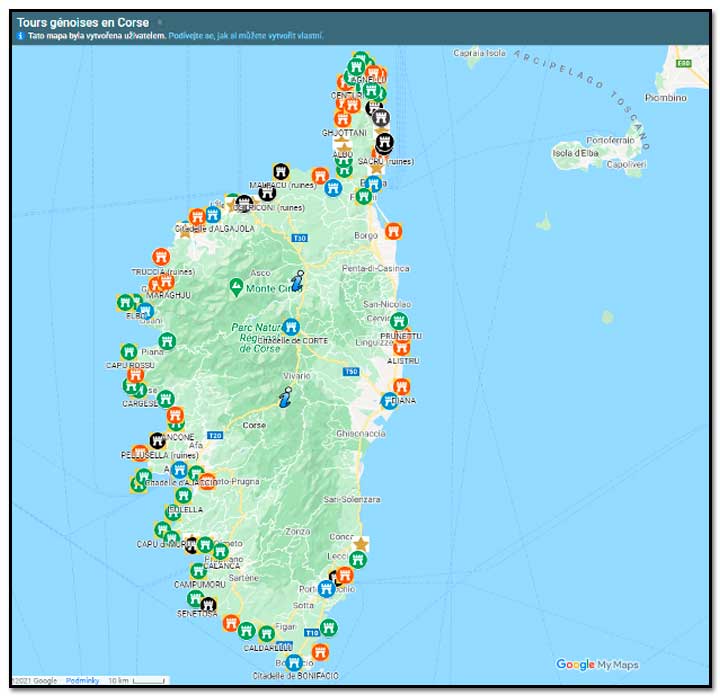
Task: Click the black tower marker above SENETOSA
Action: pyautogui.click(x=208, y=604)
